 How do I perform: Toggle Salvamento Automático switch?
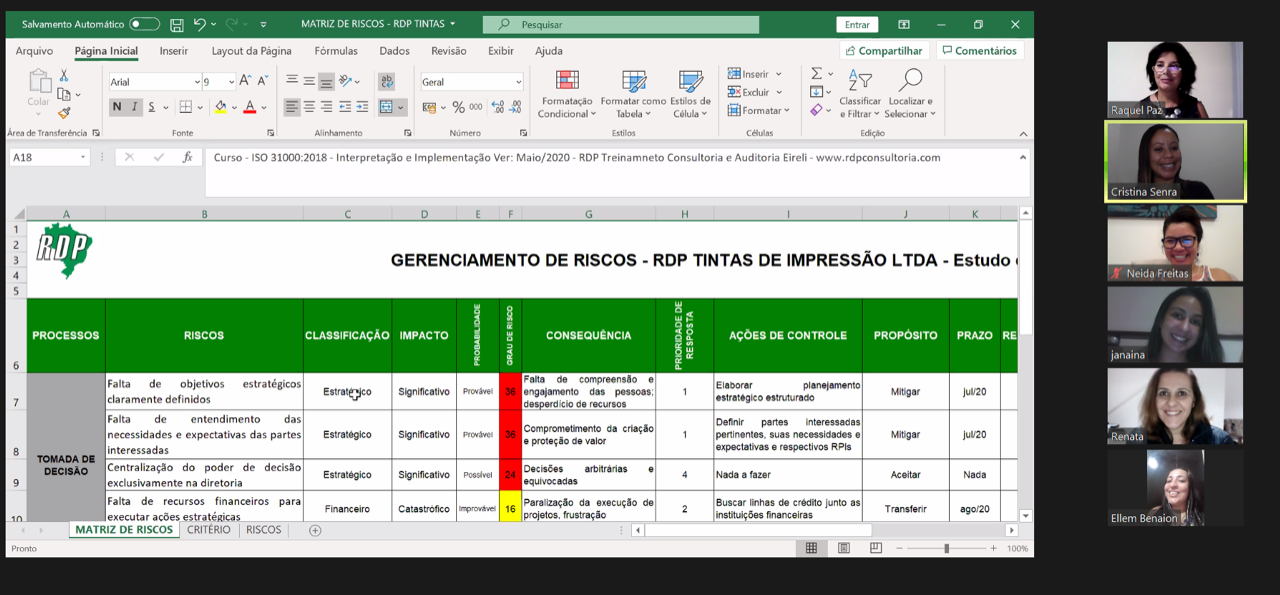(x=144, y=24)
